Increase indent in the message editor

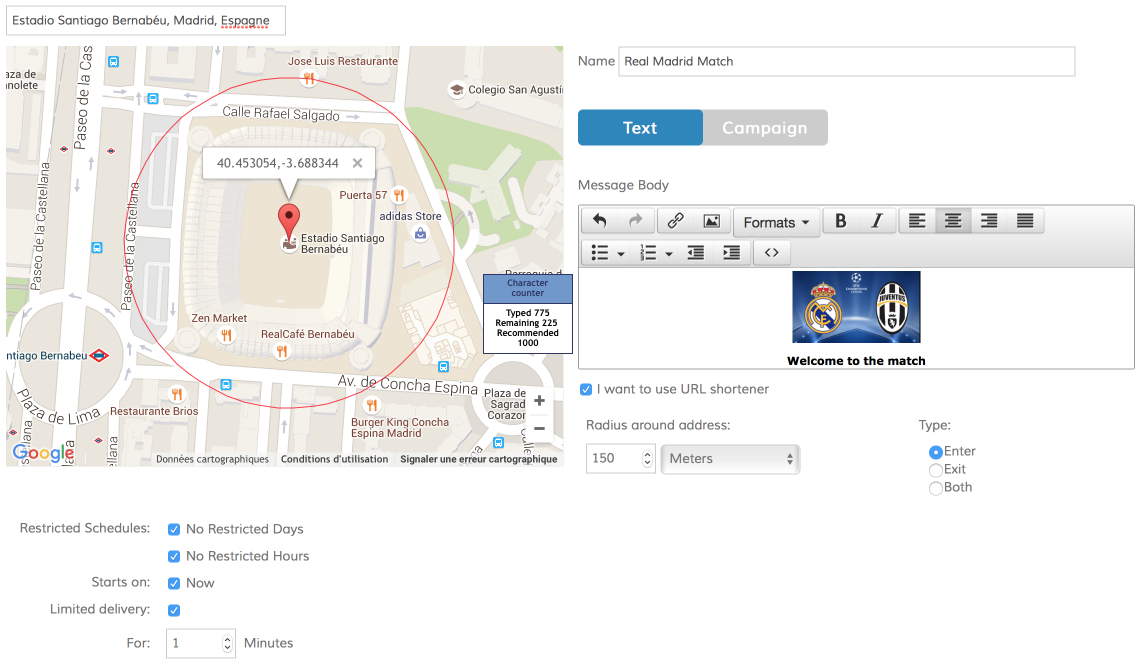731,253
